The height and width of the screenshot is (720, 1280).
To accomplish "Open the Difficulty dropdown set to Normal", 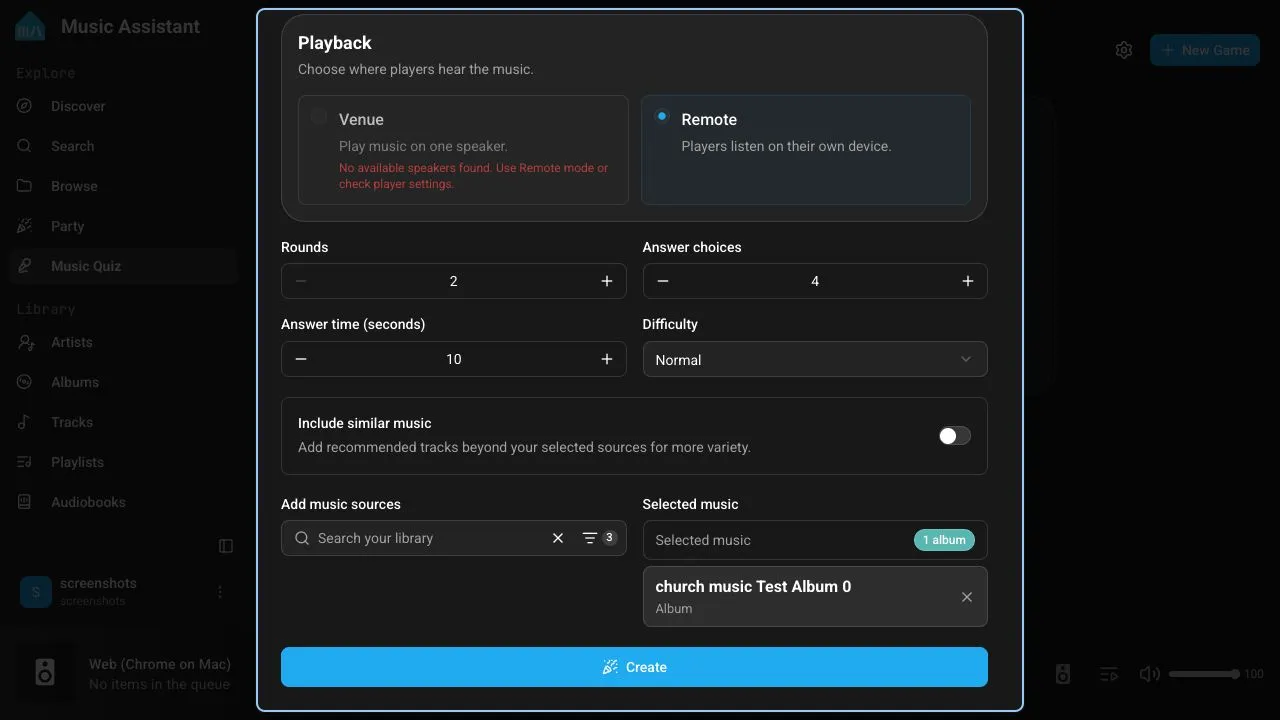I will (x=815, y=360).
